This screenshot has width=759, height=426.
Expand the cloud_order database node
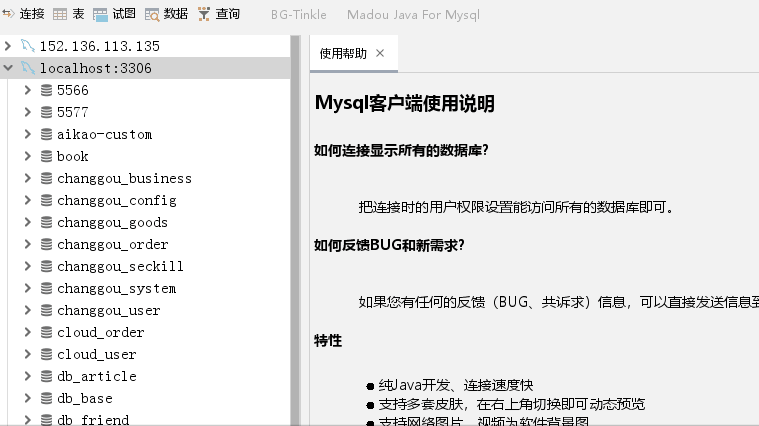[x=28, y=333]
